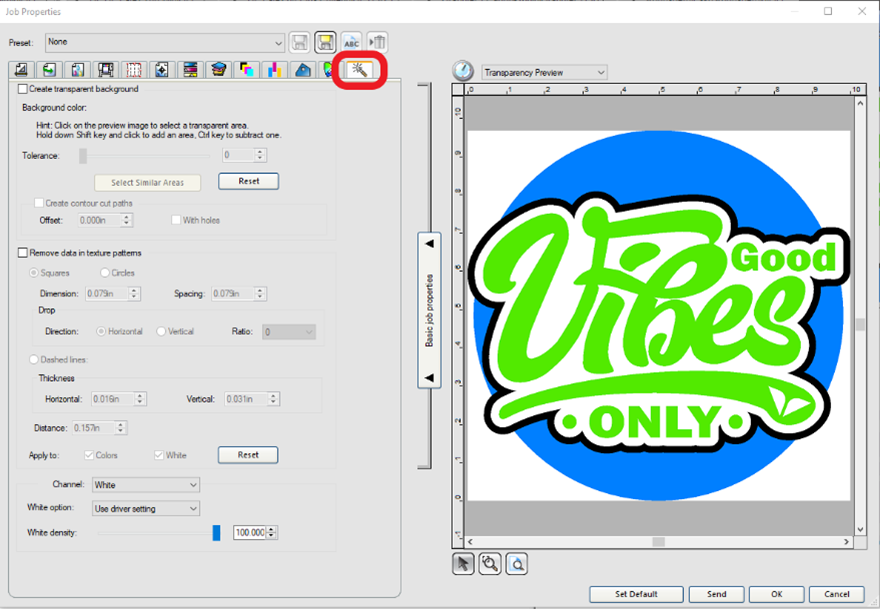880x609 pixels.
Task: Select the arrow pointer tool below preview
Action: 463,564
